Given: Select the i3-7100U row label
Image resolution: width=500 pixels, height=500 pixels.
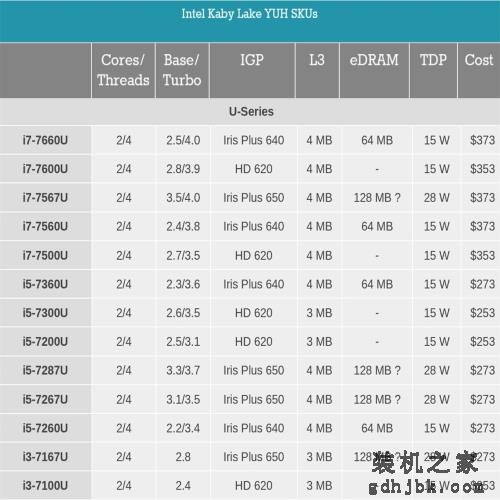Looking at the screenshot, I should coord(45,486).
